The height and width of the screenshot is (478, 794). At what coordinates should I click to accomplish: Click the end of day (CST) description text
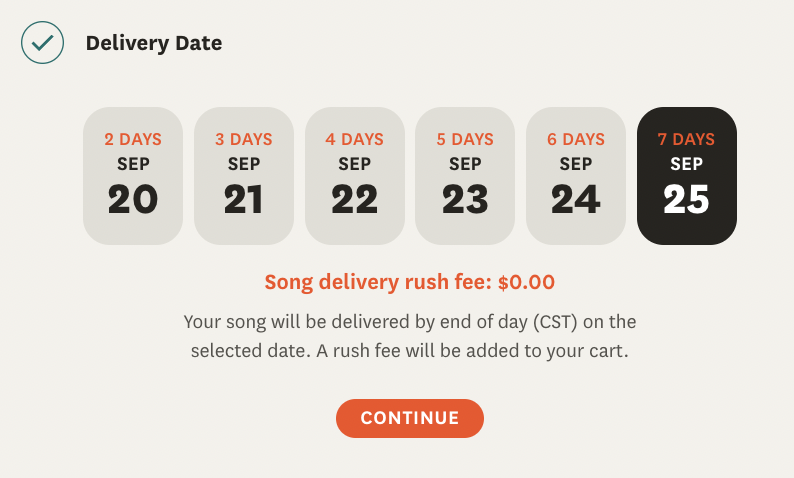coord(410,336)
